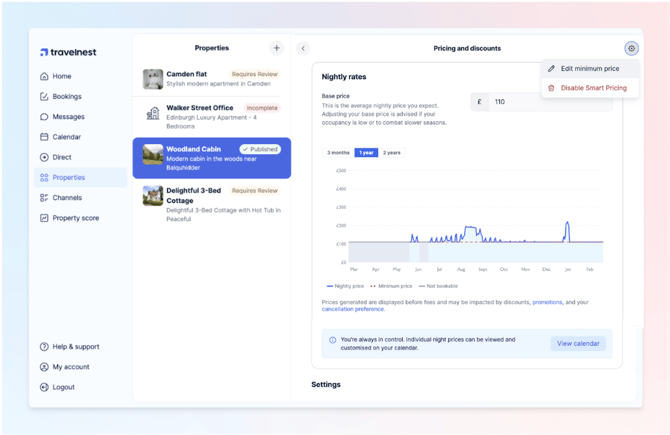Open Home from the sidebar
The width and height of the screenshot is (670, 435).
[80, 76]
